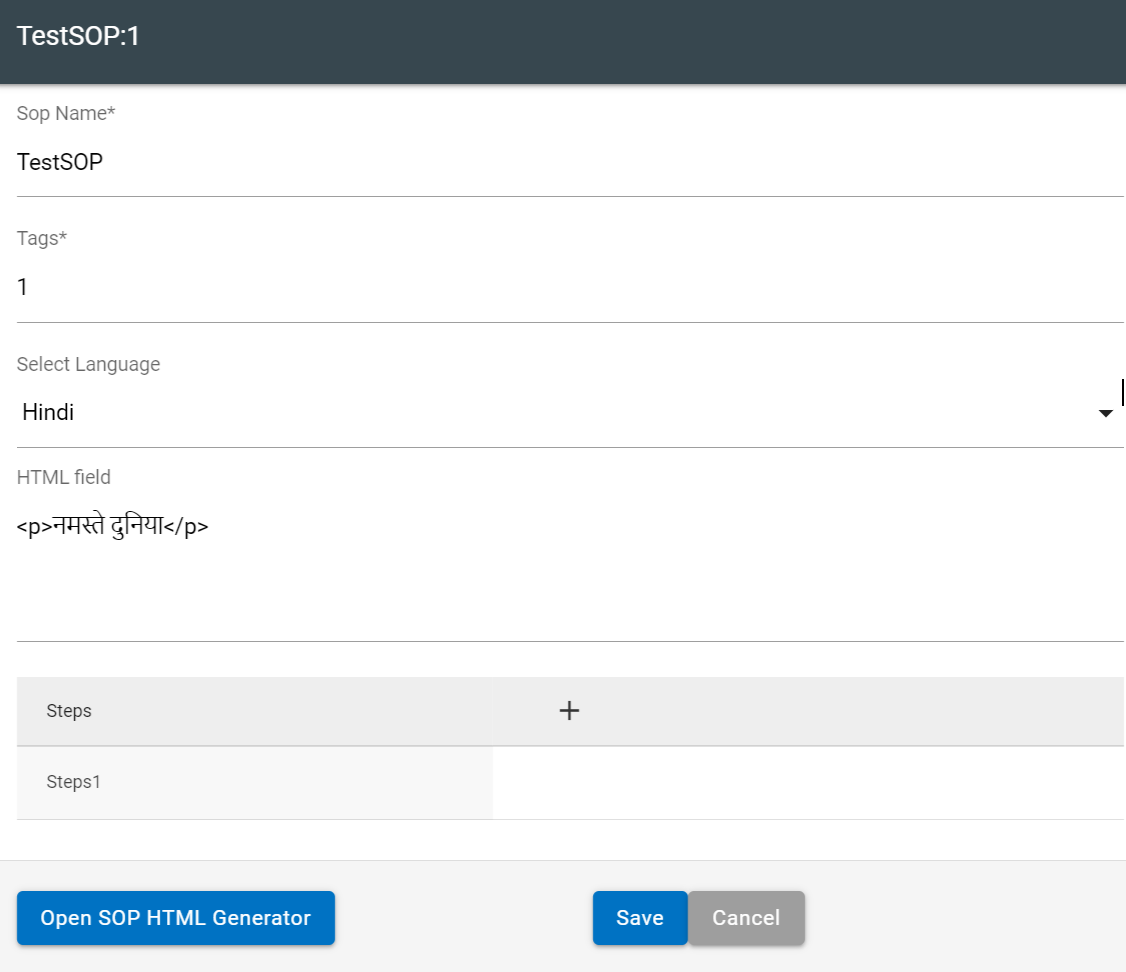
Task: Click the Hindi language value
Action: (x=47, y=412)
